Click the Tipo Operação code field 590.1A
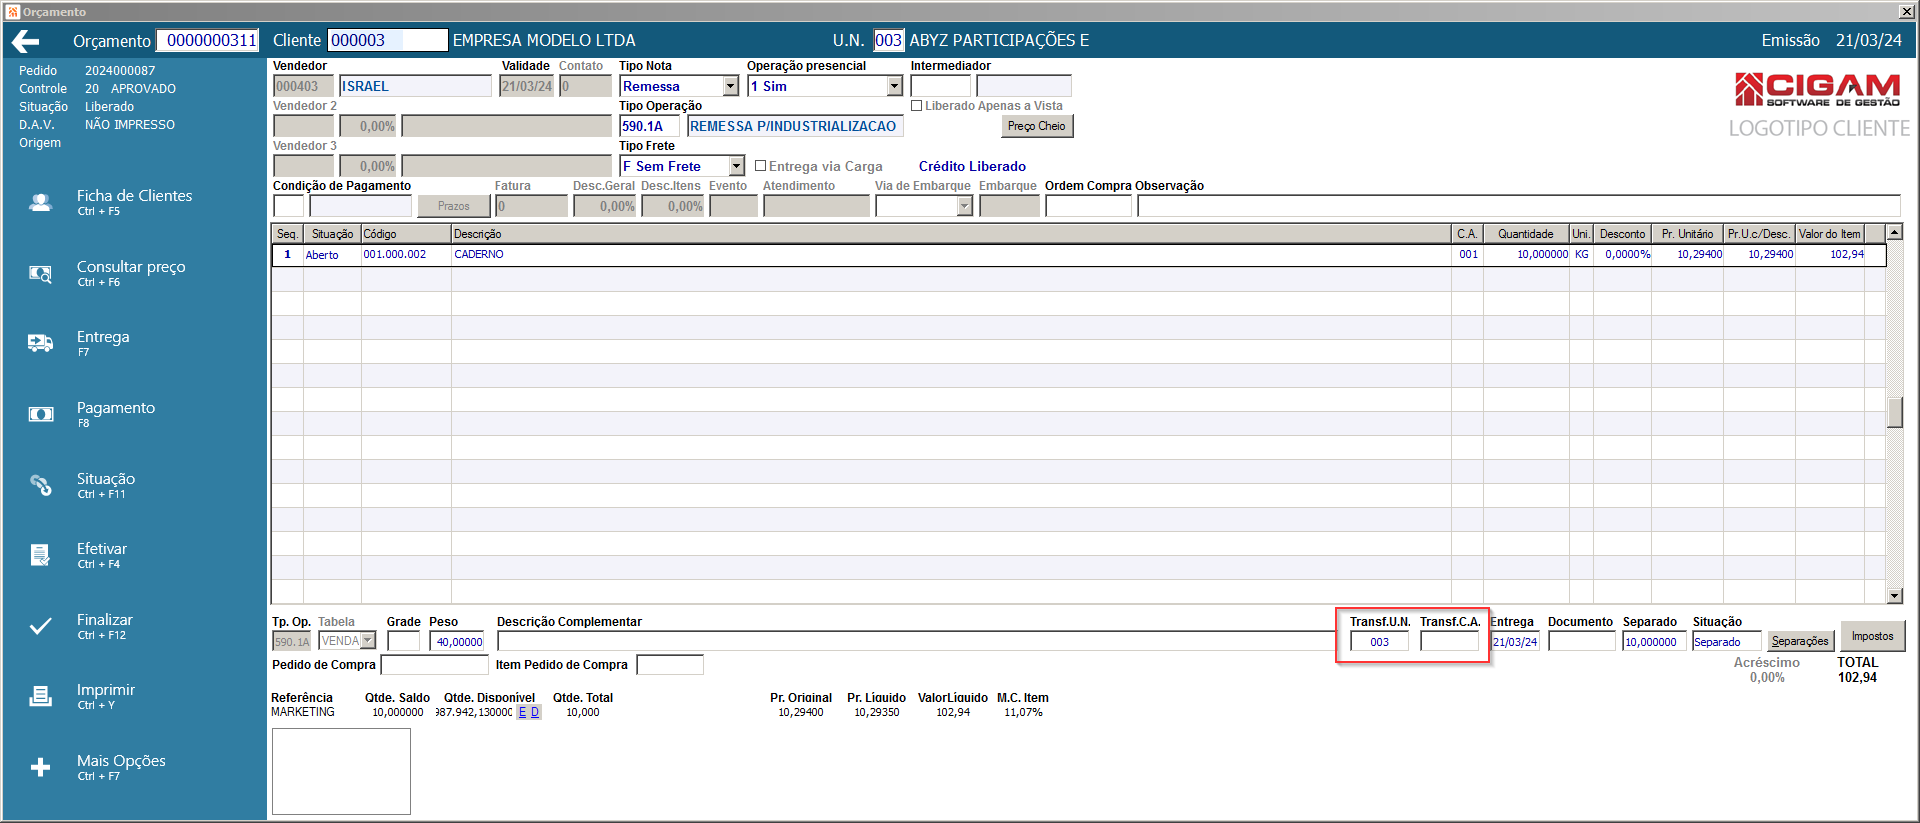 (x=649, y=126)
